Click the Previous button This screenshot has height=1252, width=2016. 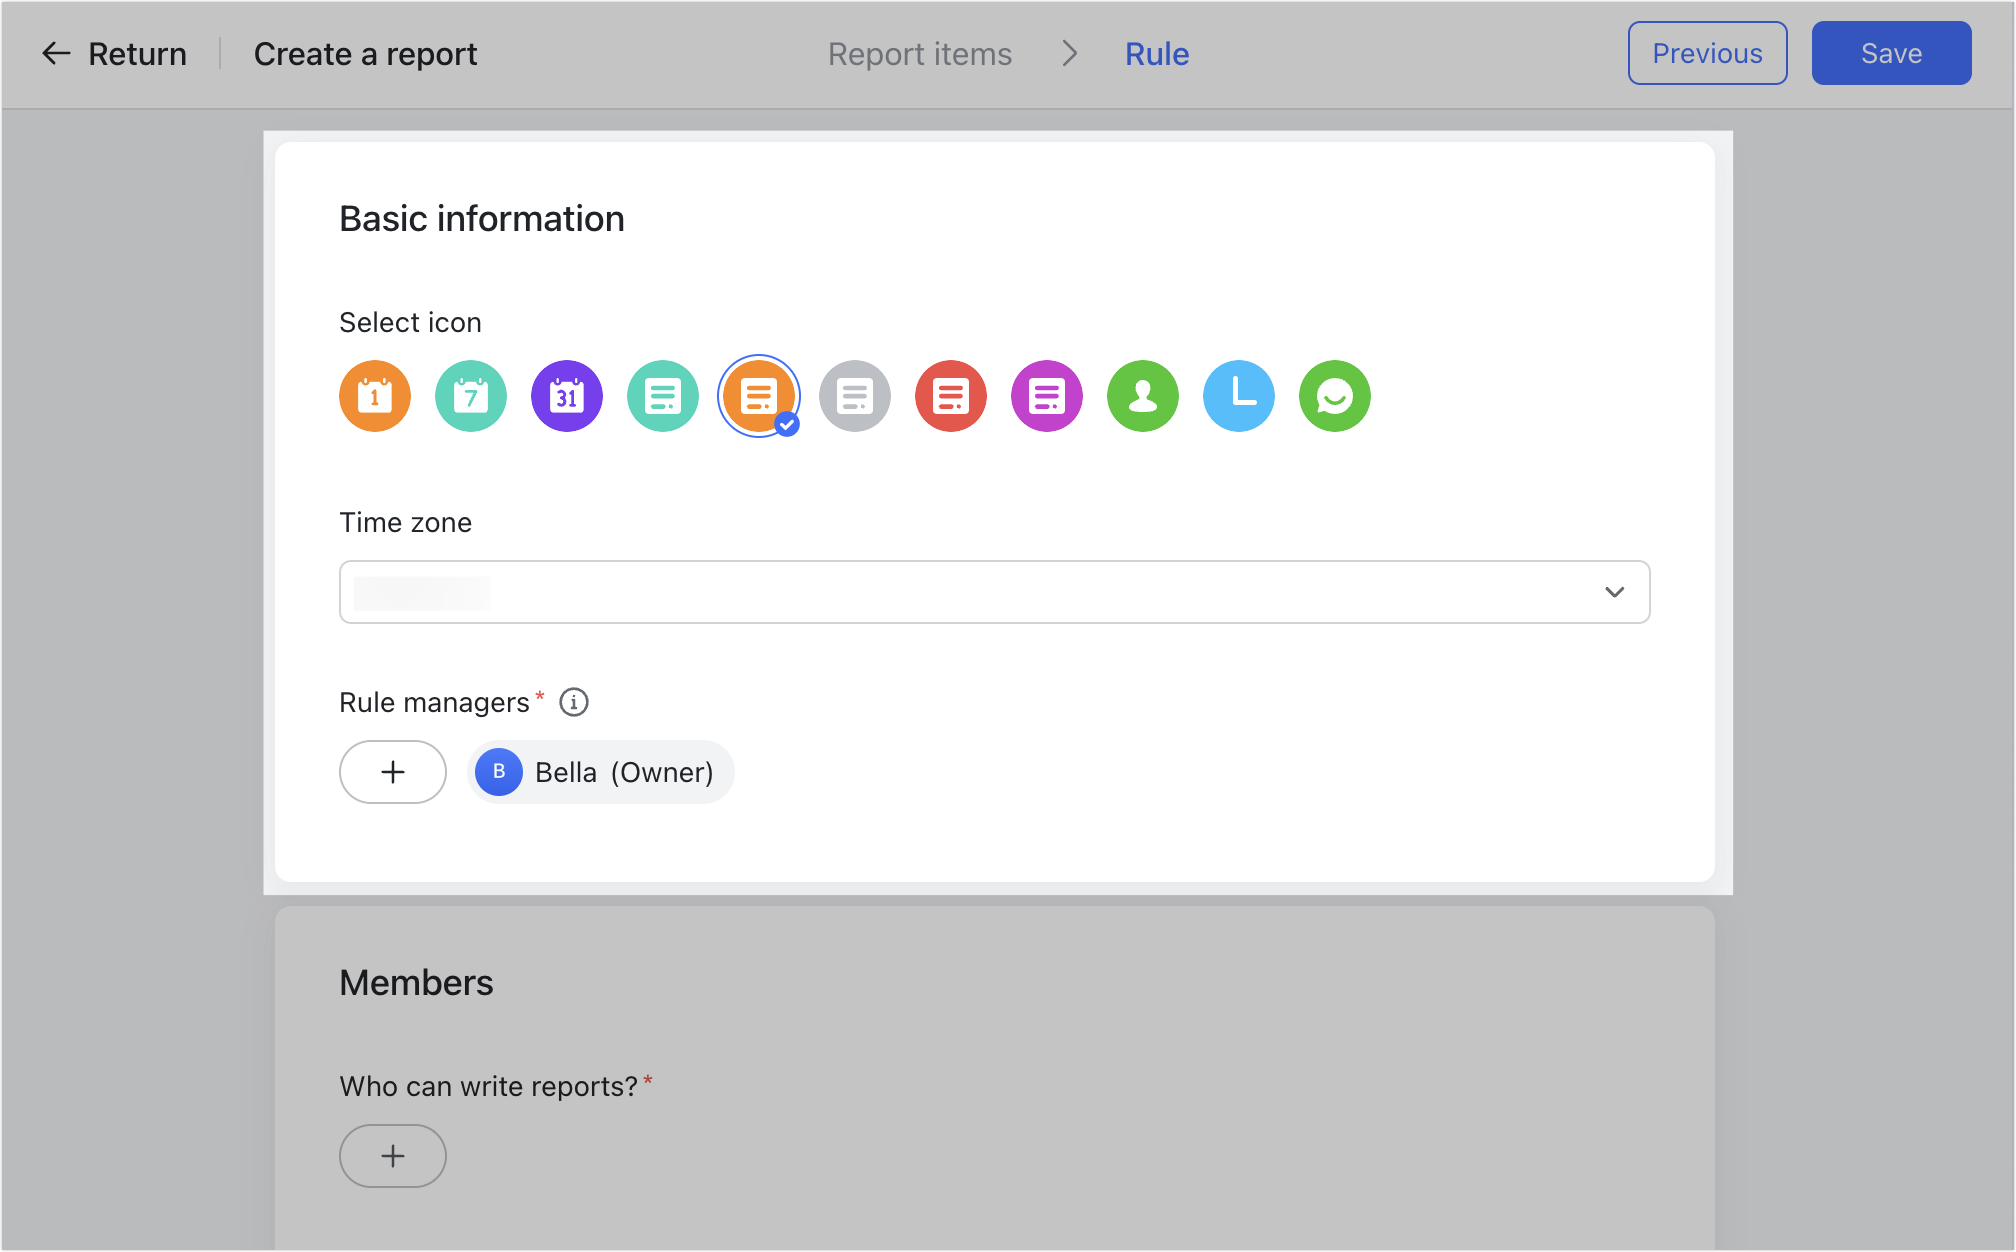pos(1706,53)
